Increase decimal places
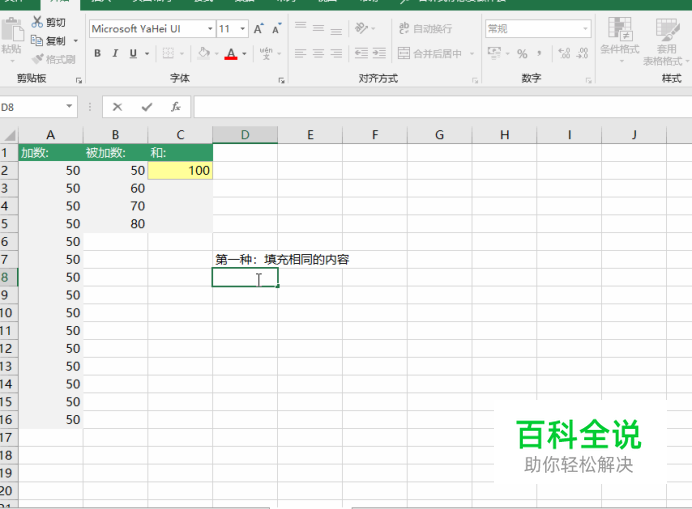This screenshot has width=692, height=509. point(564,53)
